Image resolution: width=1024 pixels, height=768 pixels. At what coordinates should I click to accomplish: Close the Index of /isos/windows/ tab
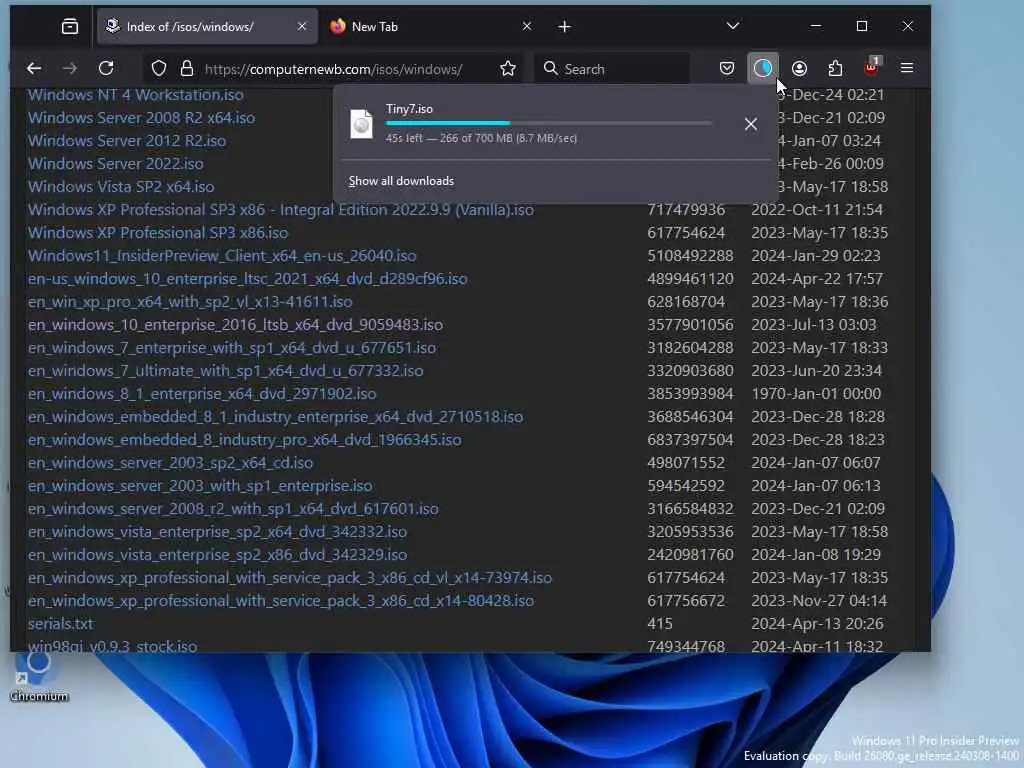pyautogui.click(x=302, y=26)
